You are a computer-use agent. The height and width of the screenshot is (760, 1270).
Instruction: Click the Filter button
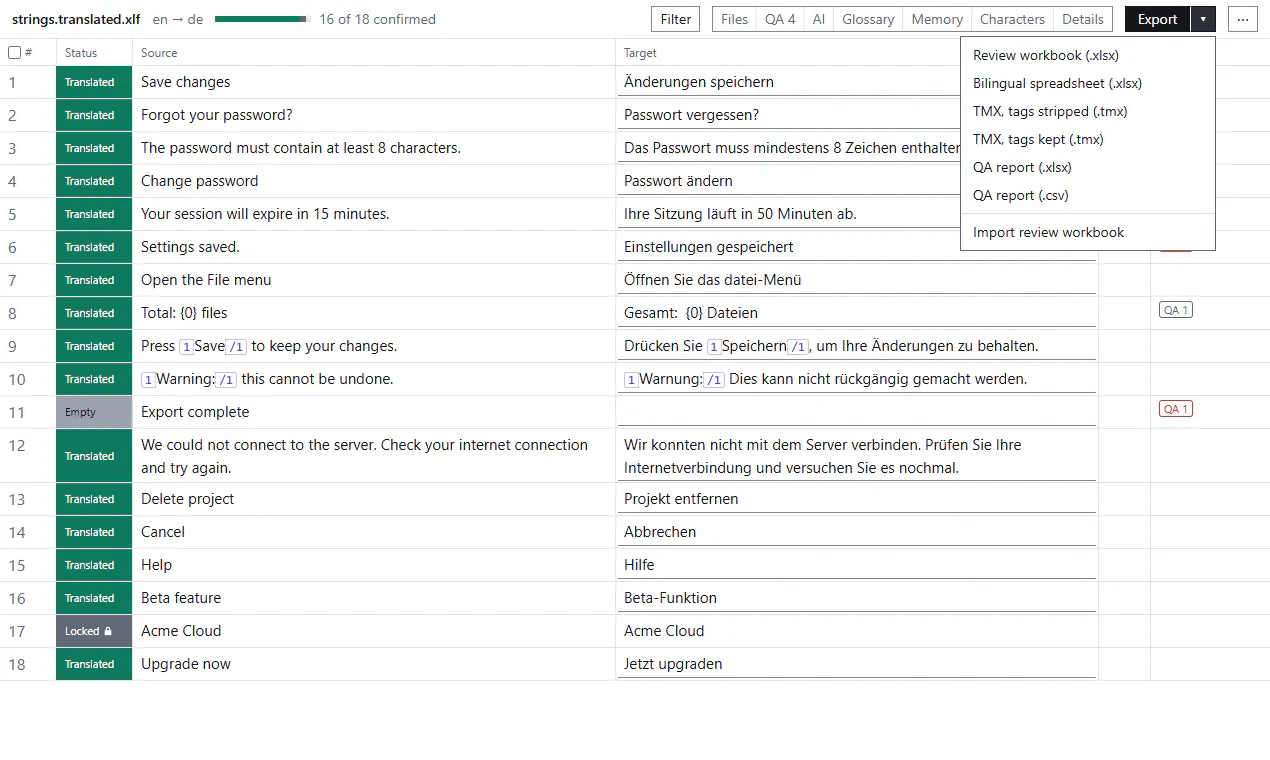(676, 19)
